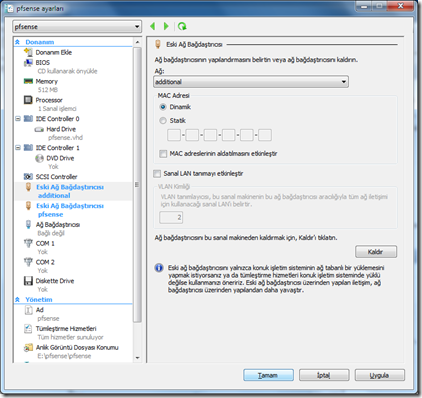Select the Statik MAC address option

click(x=163, y=121)
